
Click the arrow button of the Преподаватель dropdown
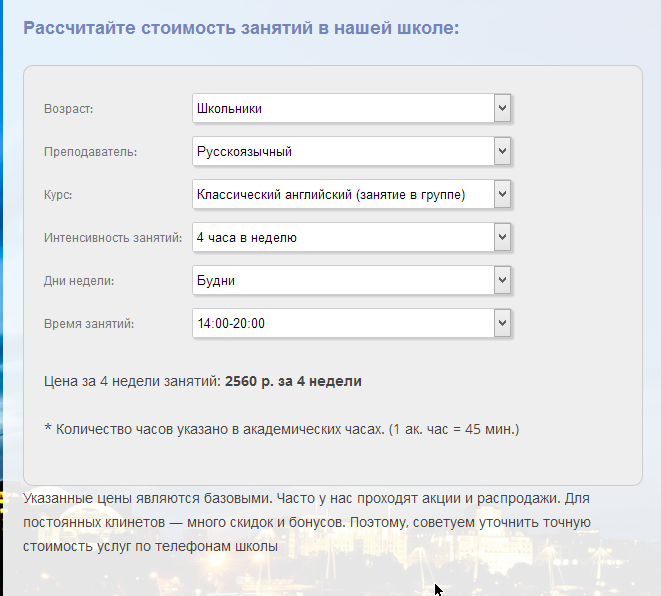pyautogui.click(x=502, y=151)
